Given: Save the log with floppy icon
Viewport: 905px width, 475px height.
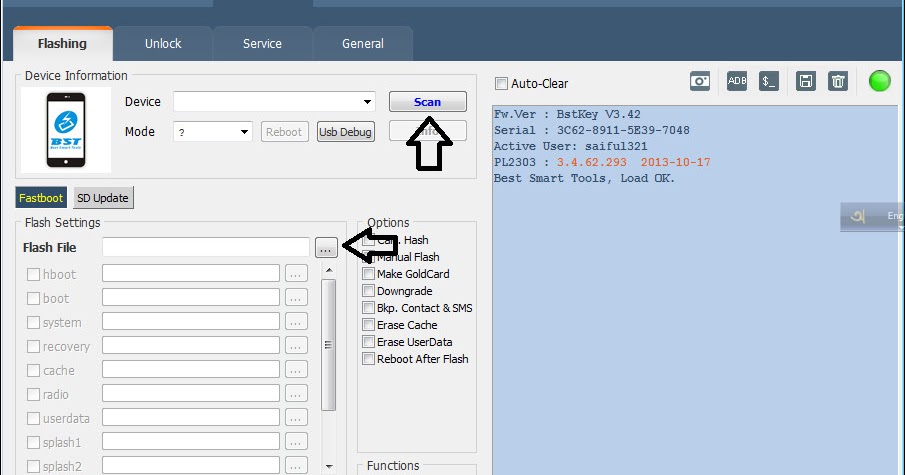Looking at the screenshot, I should pos(806,81).
